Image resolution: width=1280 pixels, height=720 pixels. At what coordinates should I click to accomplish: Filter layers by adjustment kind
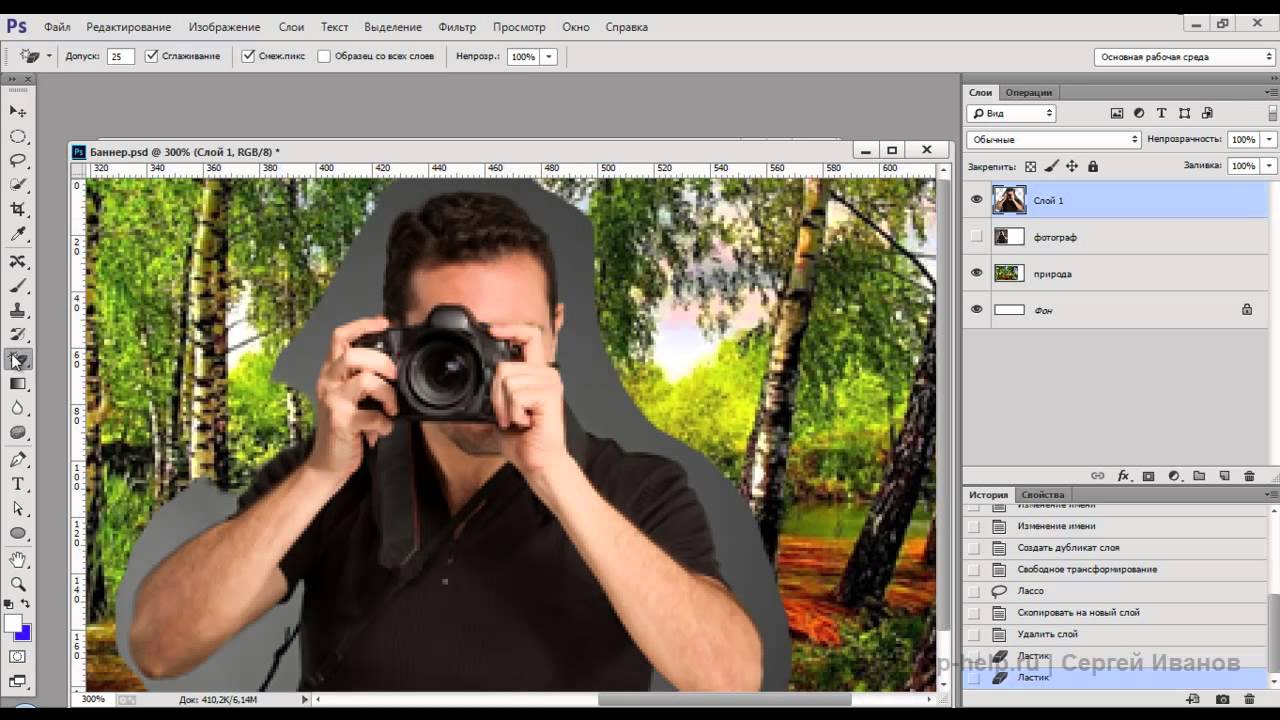[x=1139, y=113]
